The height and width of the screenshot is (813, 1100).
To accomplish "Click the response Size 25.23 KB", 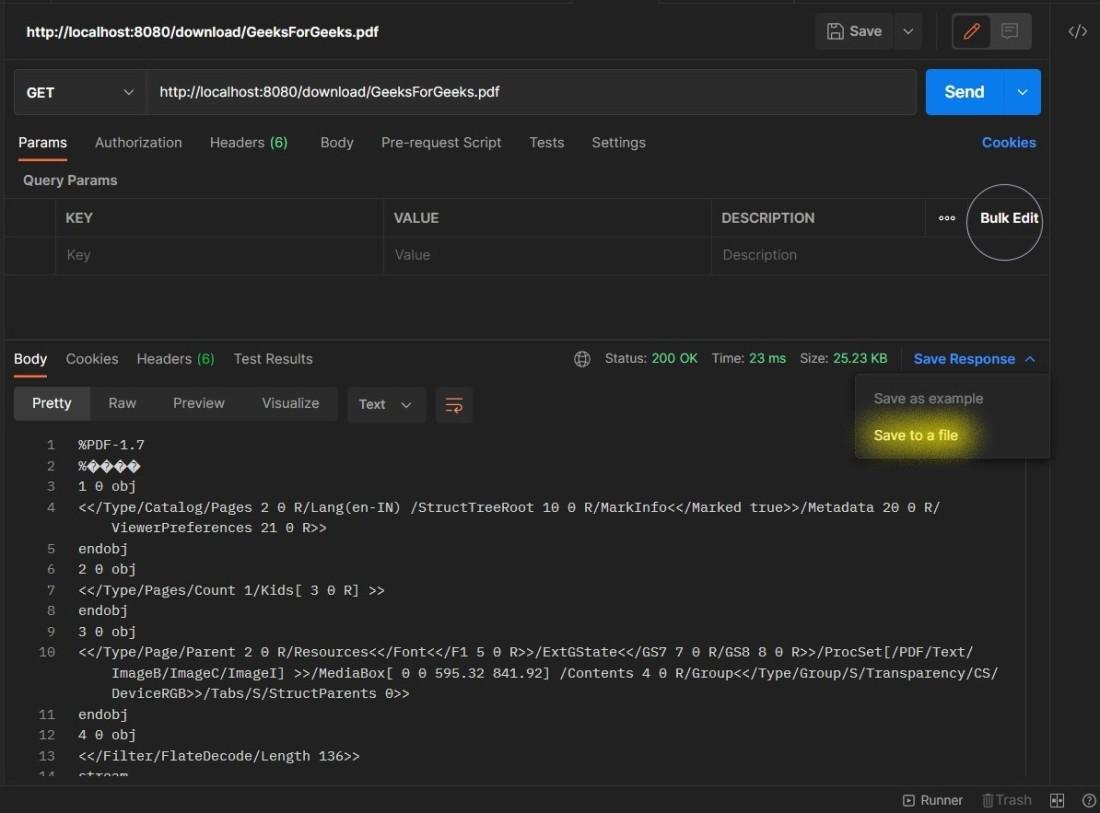I will pyautogui.click(x=843, y=358).
